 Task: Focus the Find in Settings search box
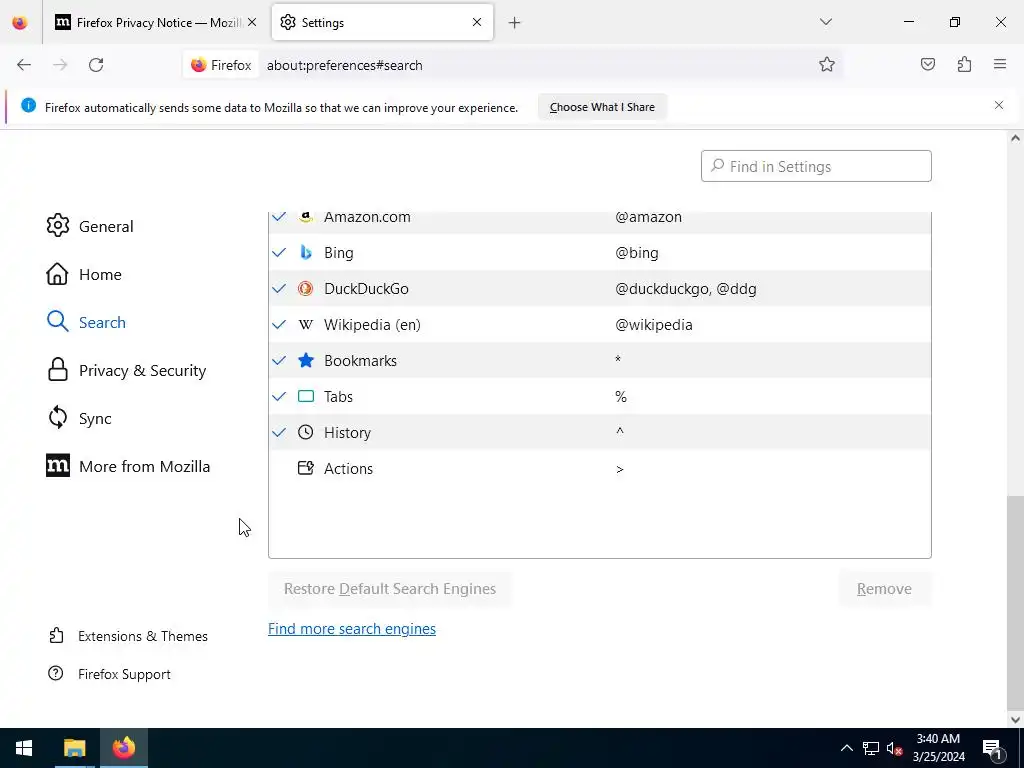click(x=816, y=167)
